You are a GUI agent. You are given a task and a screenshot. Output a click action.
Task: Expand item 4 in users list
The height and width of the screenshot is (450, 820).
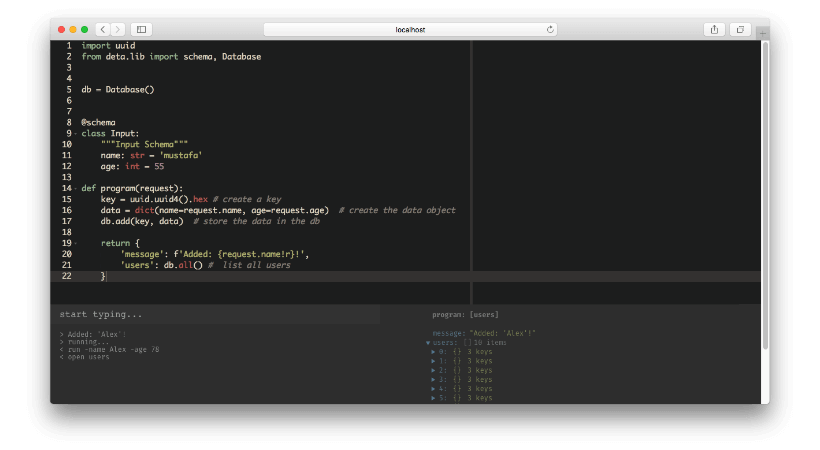click(433, 389)
